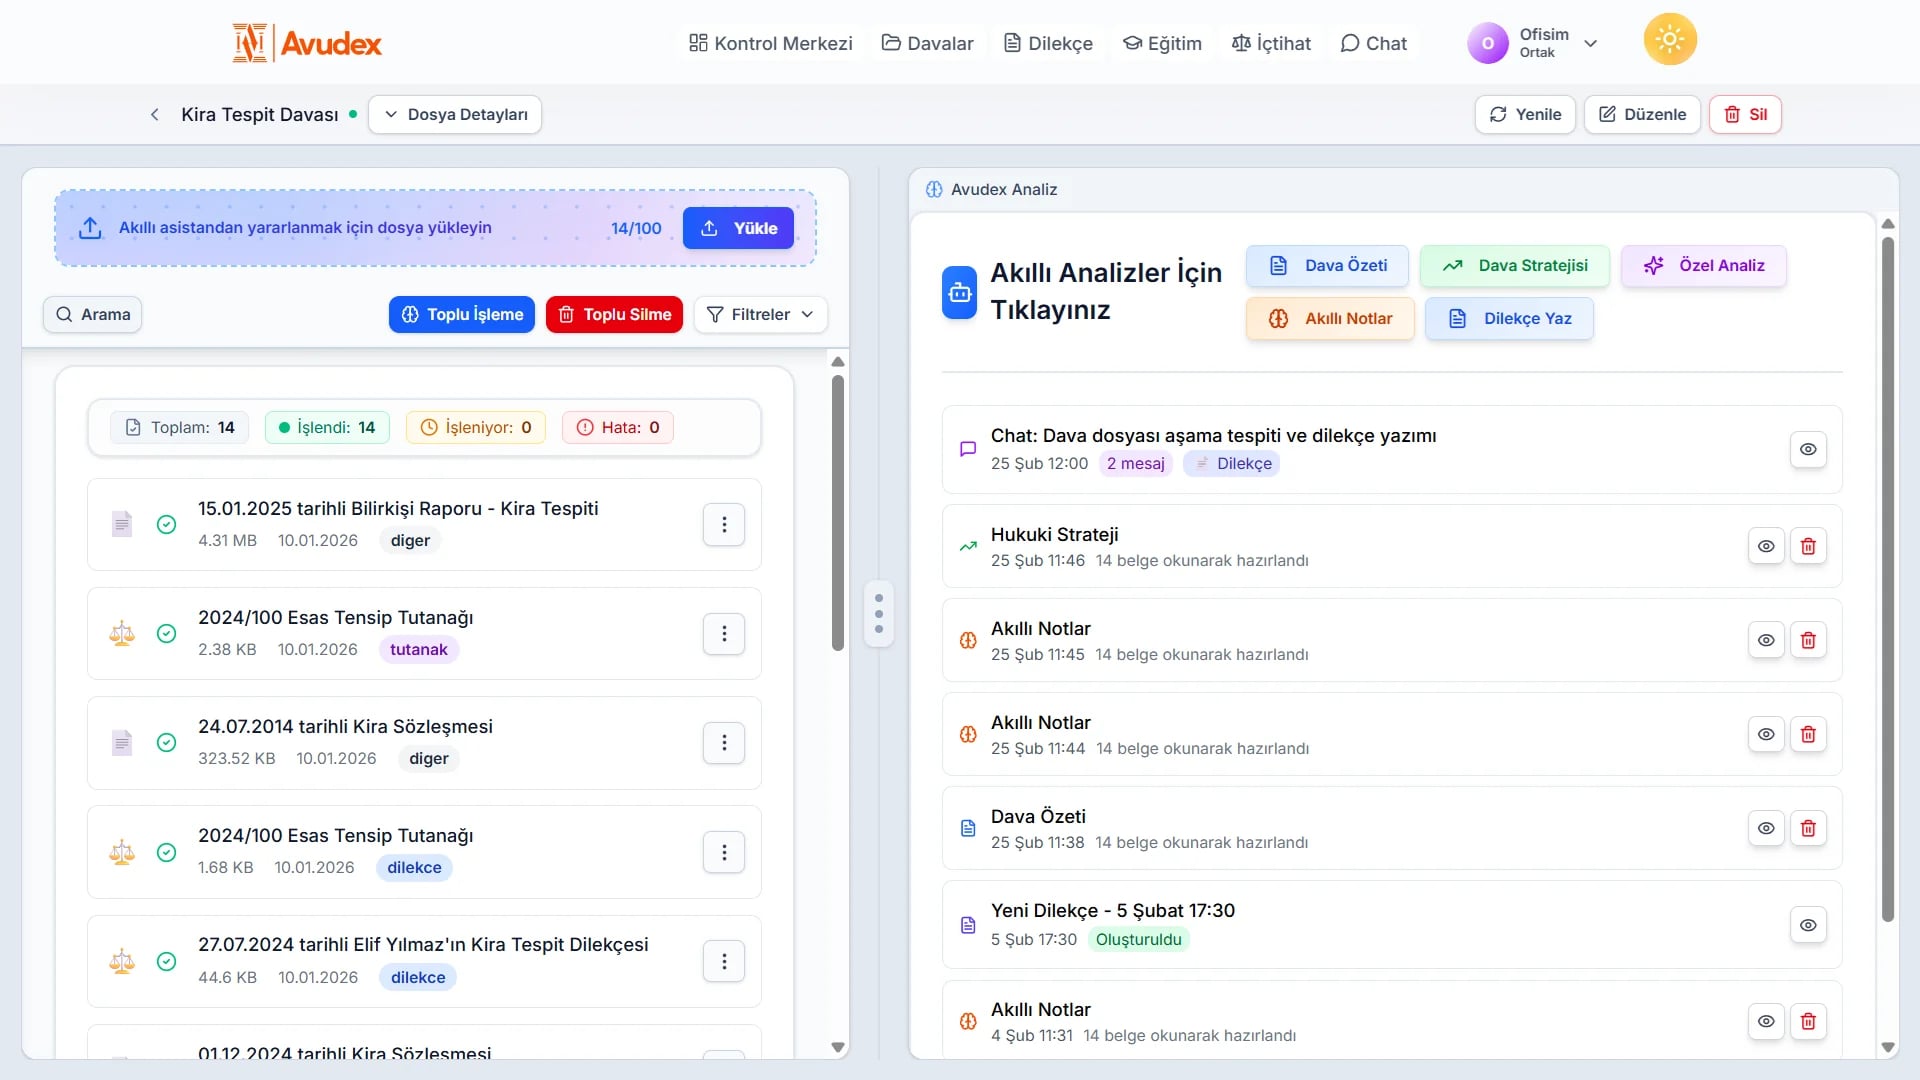
Task: Open the Davalar menu item
Action: [x=927, y=43]
